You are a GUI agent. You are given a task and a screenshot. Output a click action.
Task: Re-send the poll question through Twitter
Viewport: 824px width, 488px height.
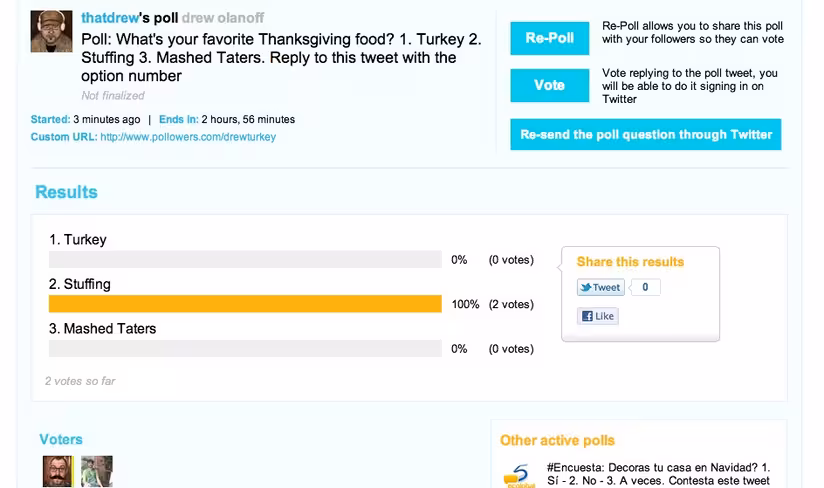coord(645,134)
